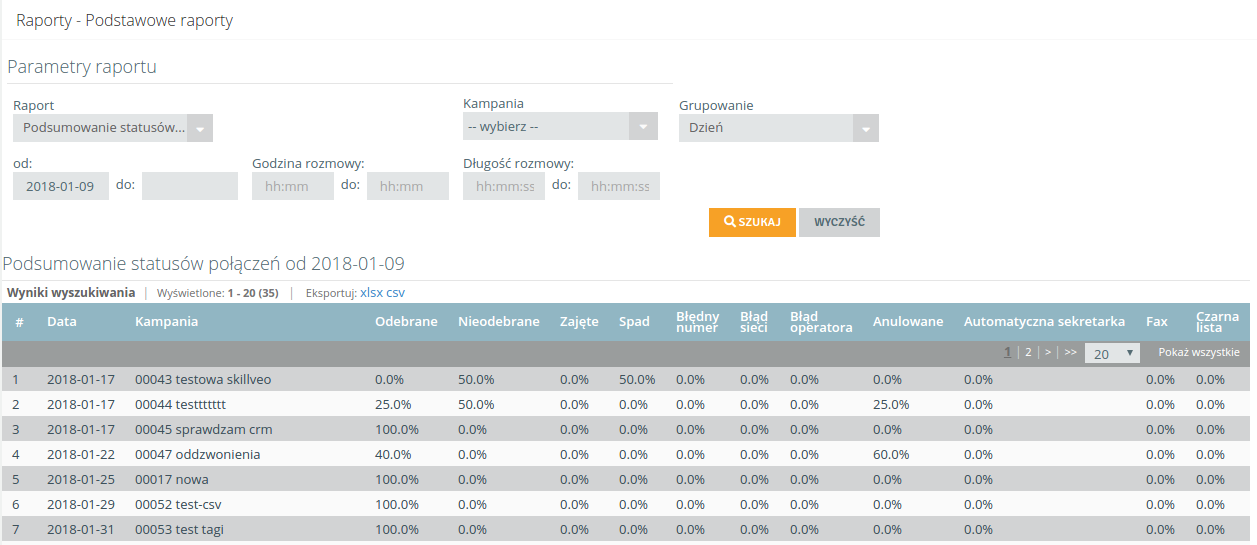Click 25.0% Odebrane value for testttttt
This screenshot has width=1257, height=545.
(393, 405)
